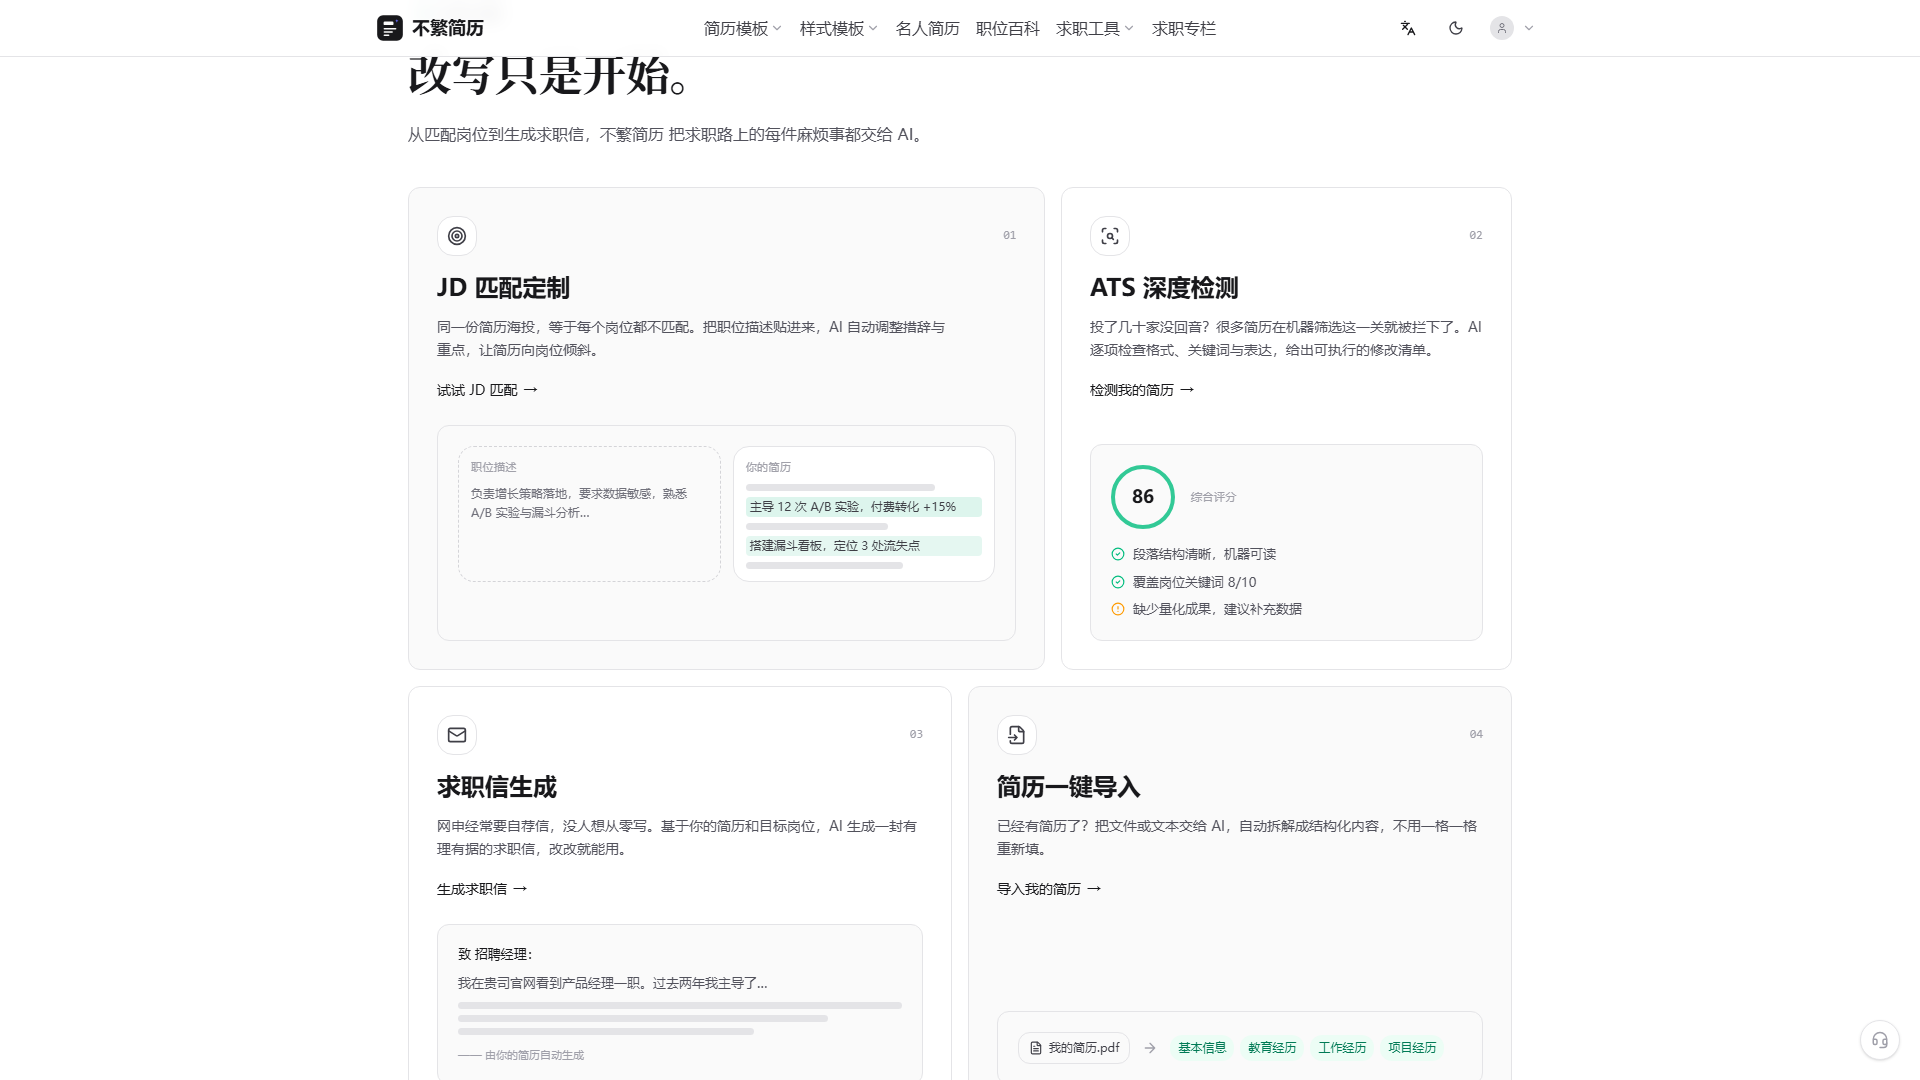The height and width of the screenshot is (1080, 1920).
Task: Follow the 导入我的简历 link
Action: coord(1049,889)
